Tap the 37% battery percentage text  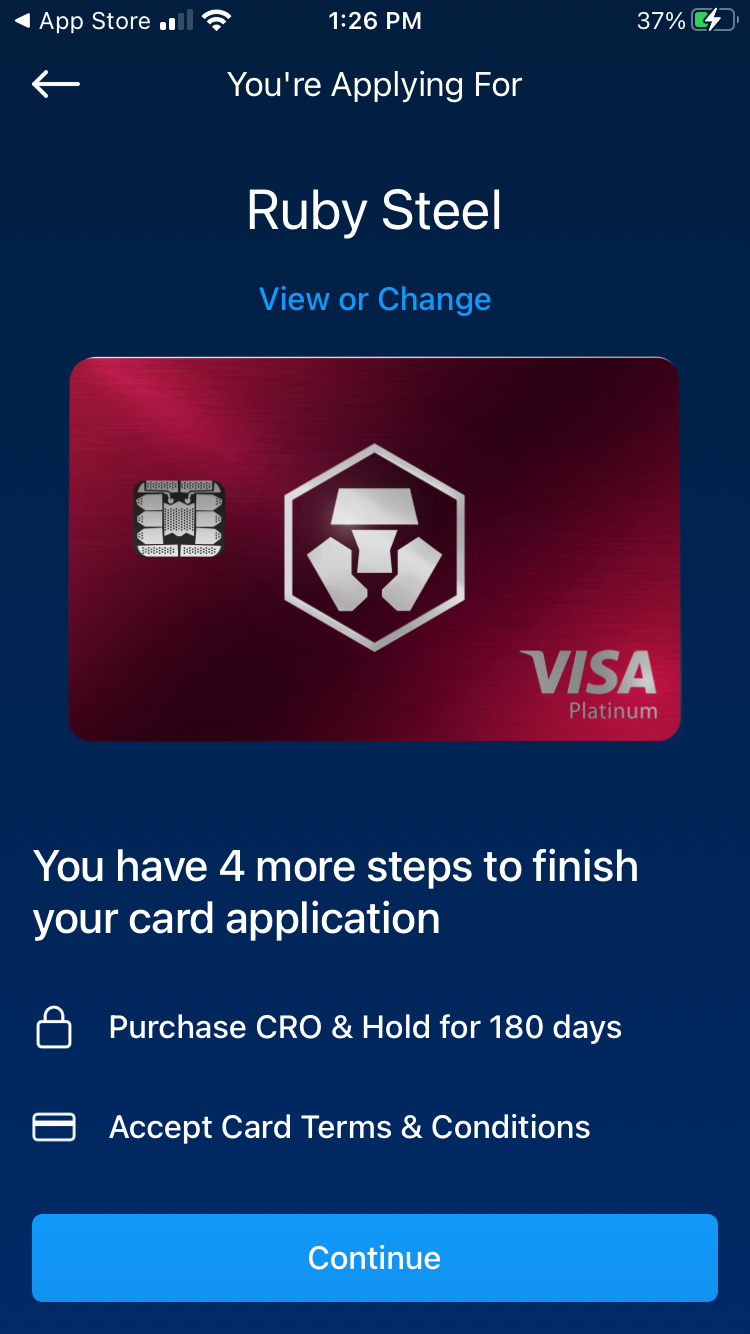[661, 20]
